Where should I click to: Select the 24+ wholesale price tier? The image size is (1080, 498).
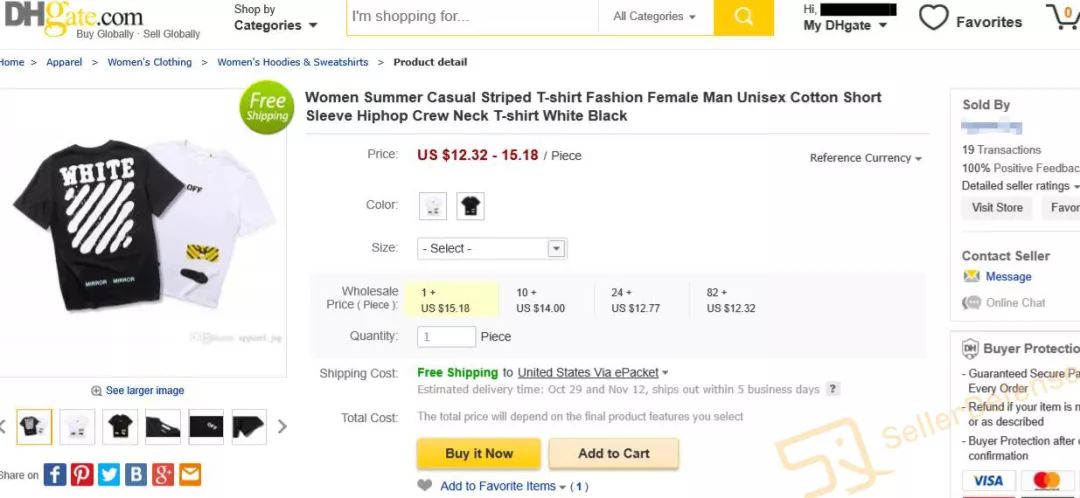coord(636,300)
